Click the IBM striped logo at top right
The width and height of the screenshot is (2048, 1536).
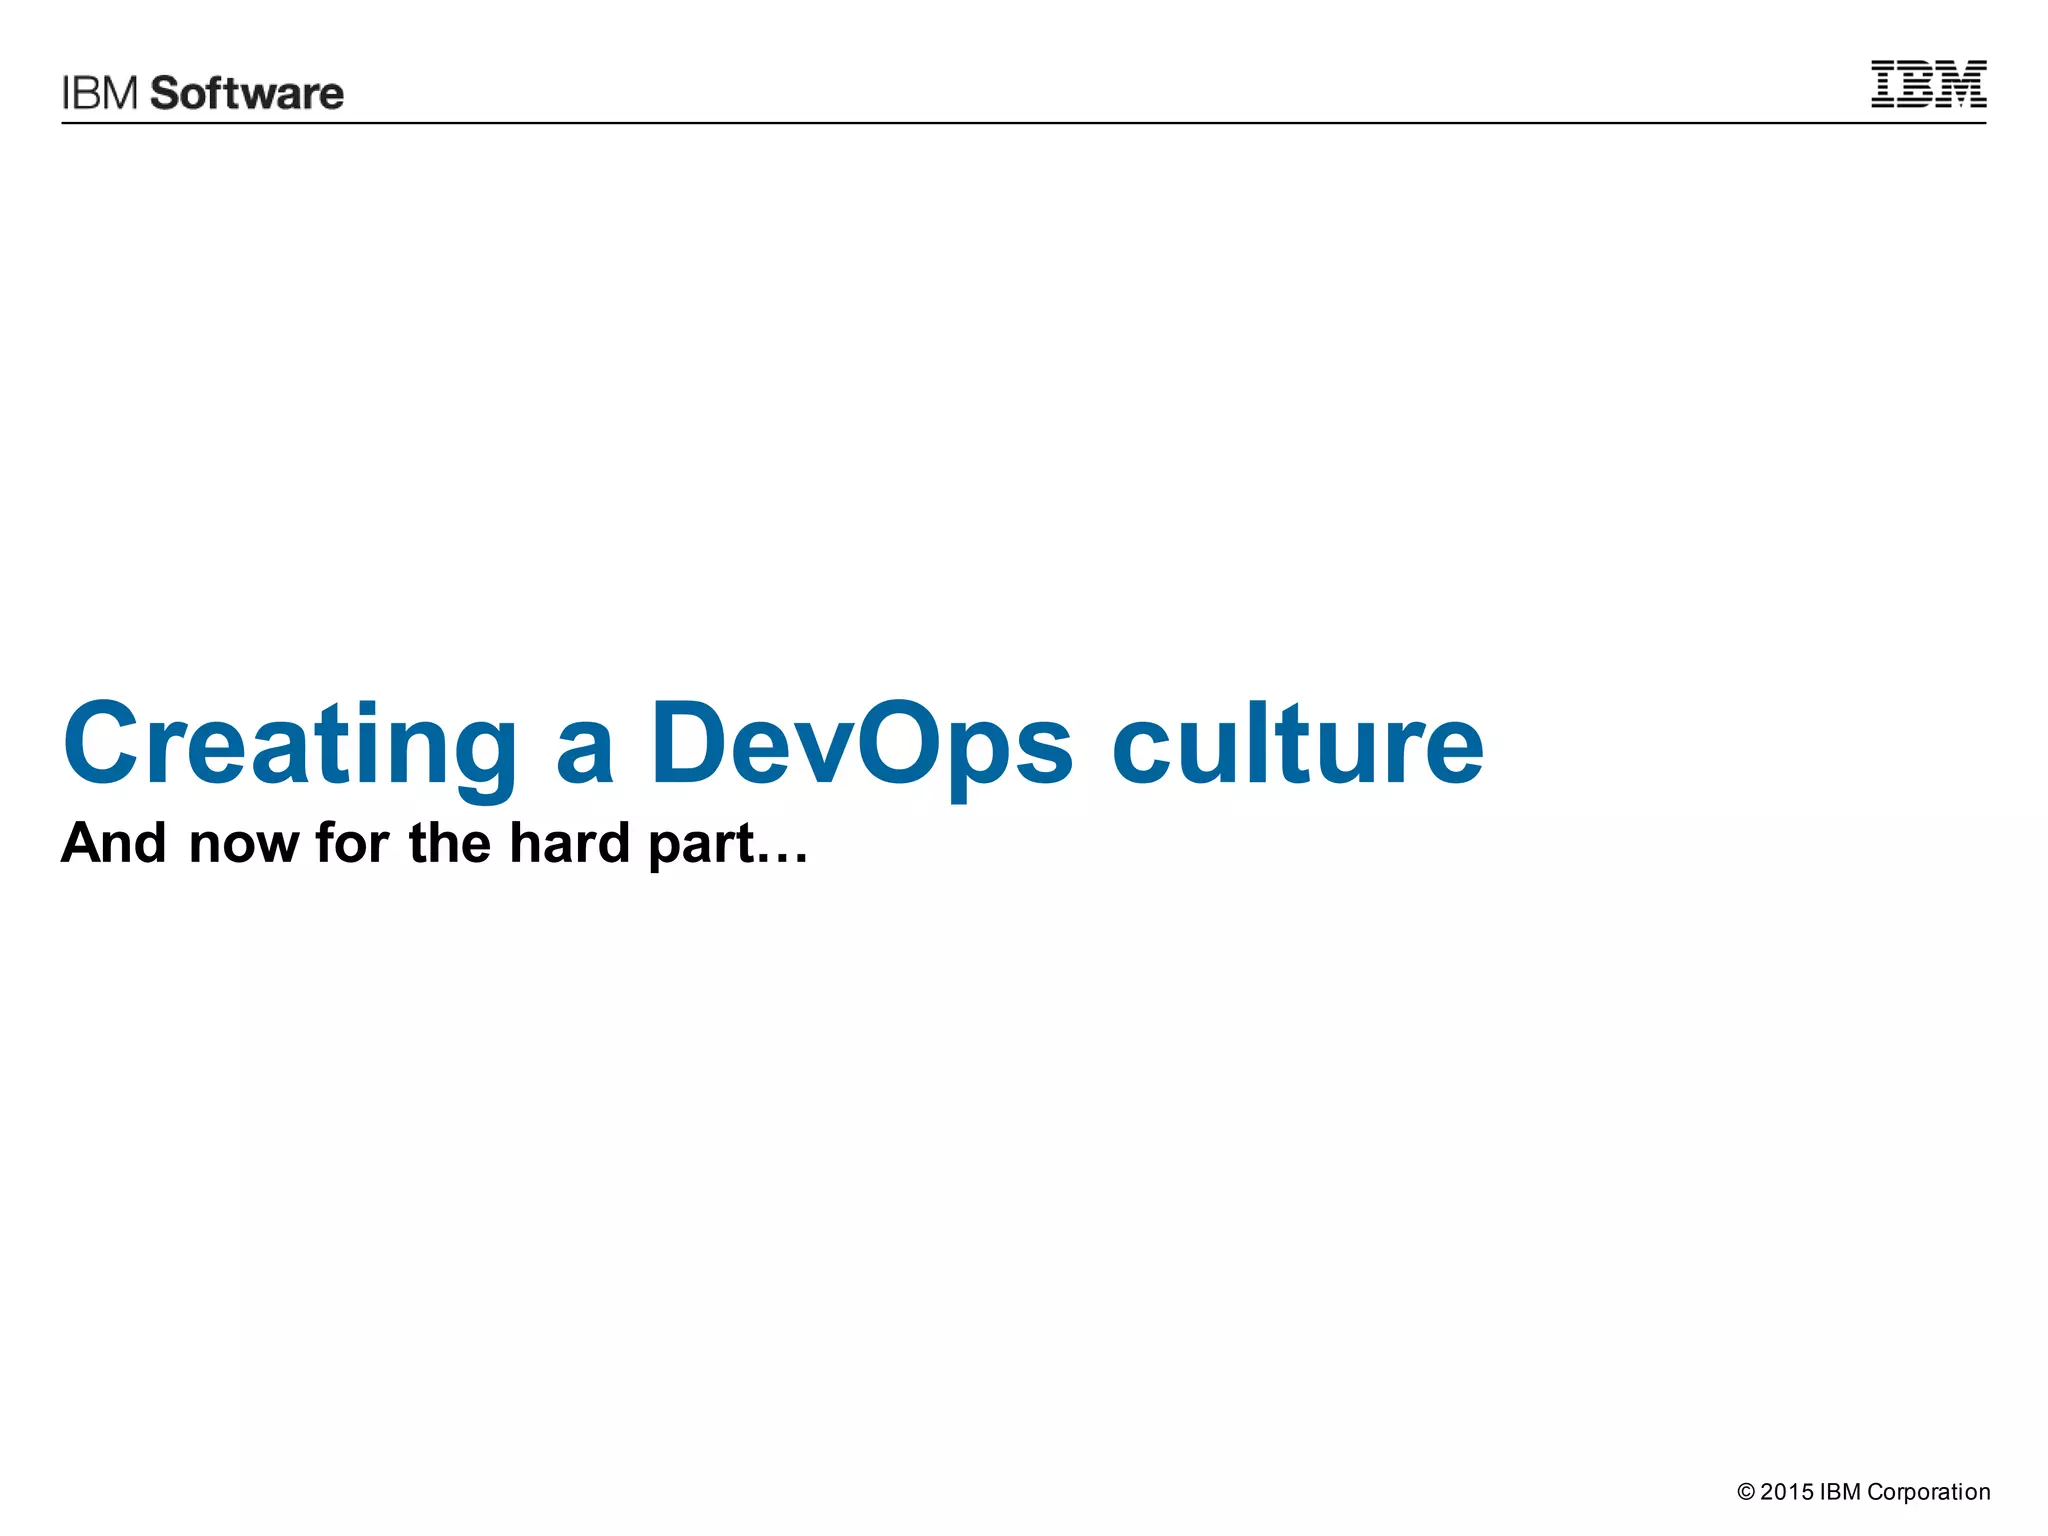pos(1928,84)
